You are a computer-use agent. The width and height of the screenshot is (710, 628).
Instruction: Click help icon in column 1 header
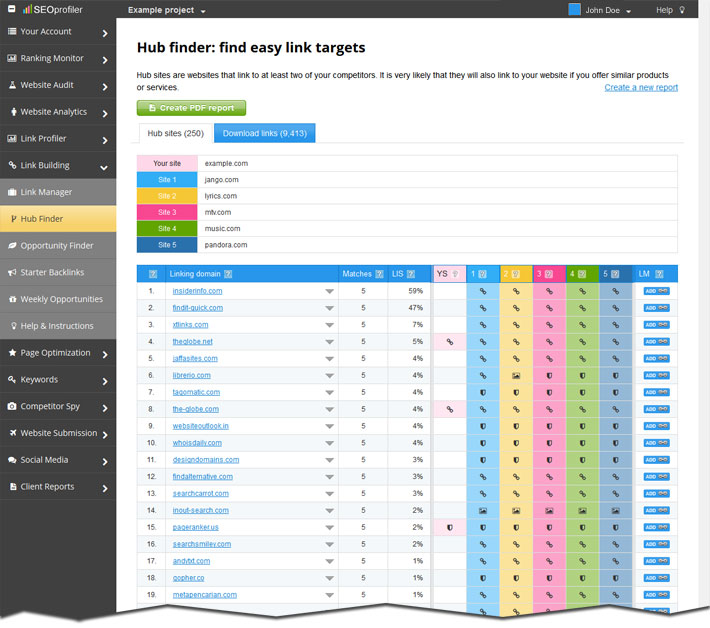coord(482,274)
